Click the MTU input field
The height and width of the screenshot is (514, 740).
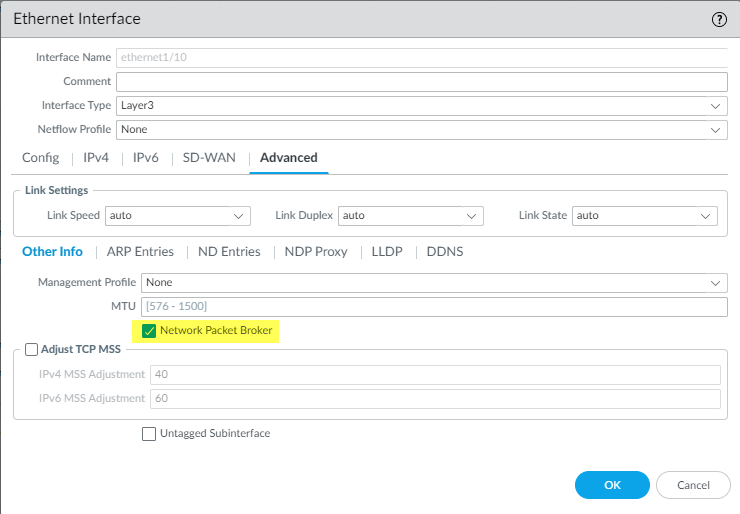point(434,306)
